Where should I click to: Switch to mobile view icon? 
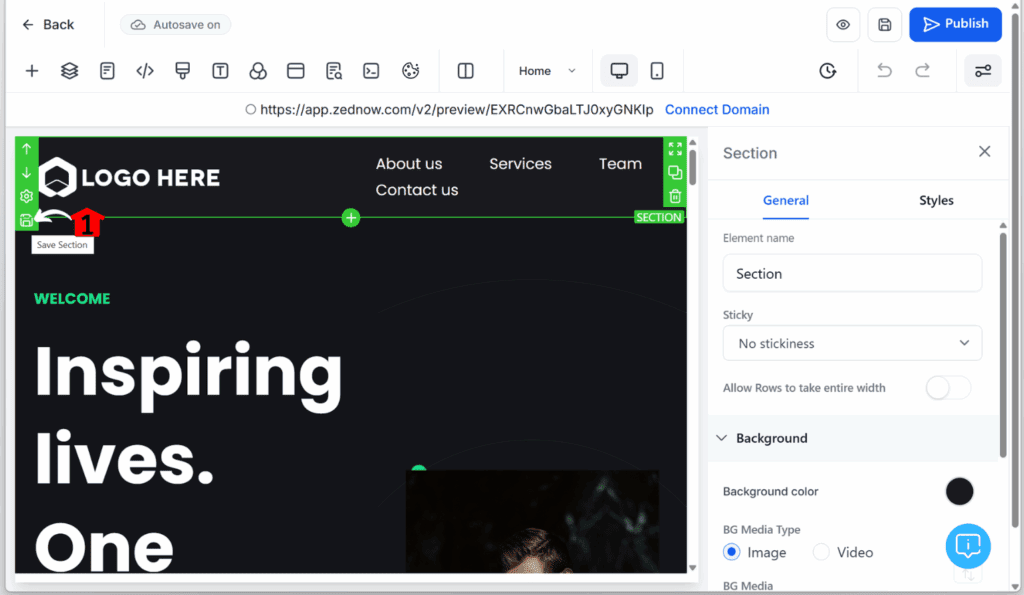pos(657,71)
